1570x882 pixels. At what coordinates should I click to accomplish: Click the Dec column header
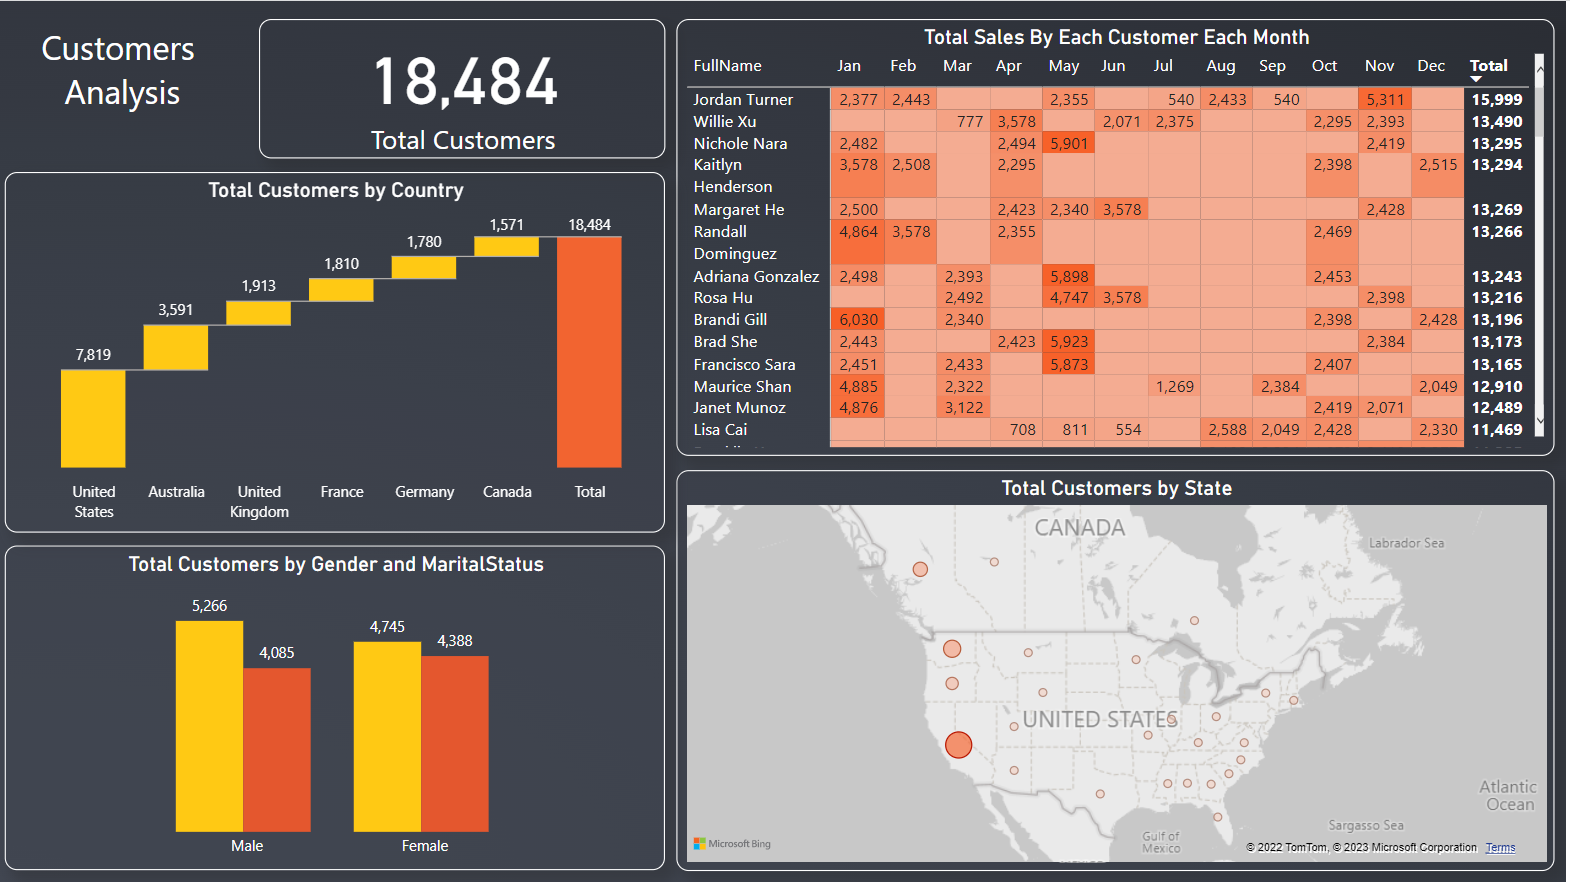pyautogui.click(x=1430, y=66)
